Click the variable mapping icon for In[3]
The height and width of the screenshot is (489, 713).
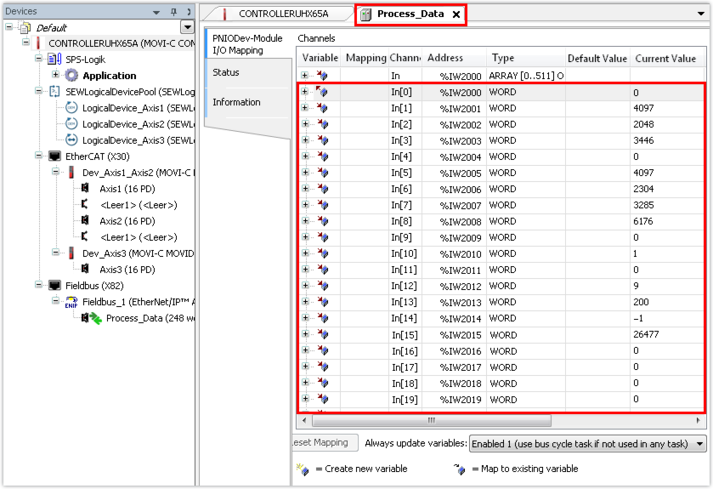pos(323,141)
